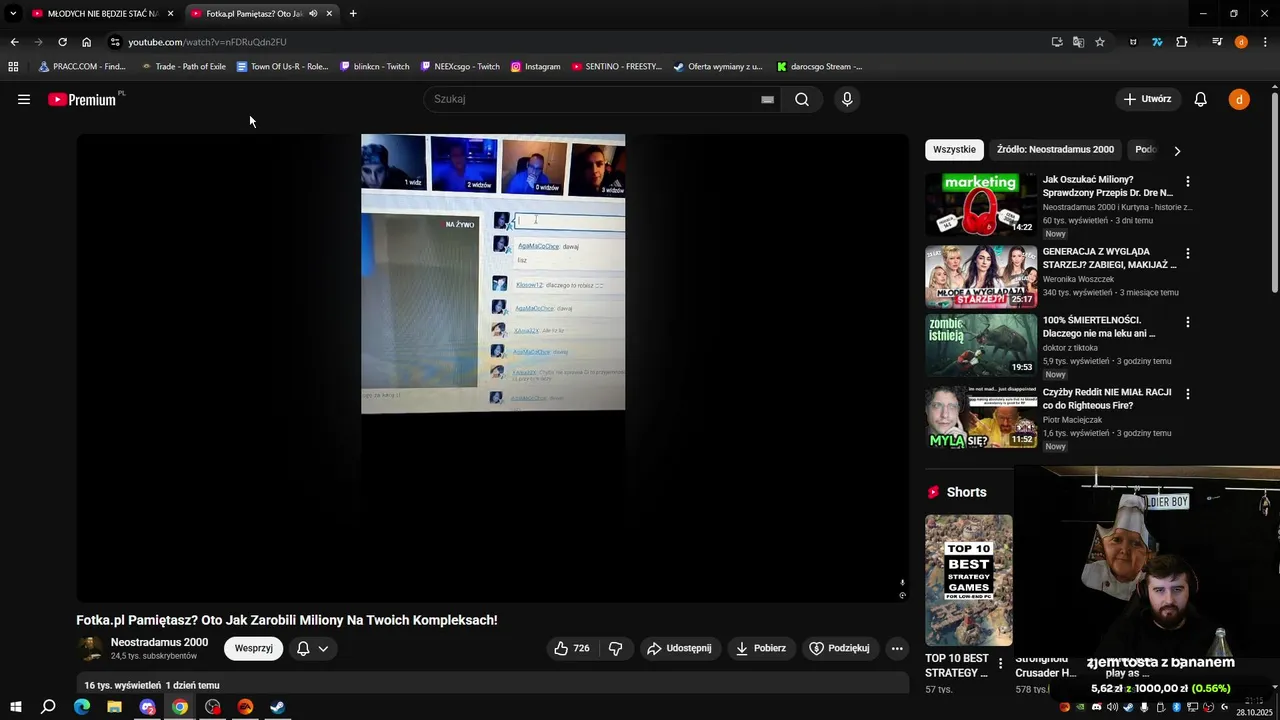The height and width of the screenshot is (720, 1280).
Task: Open the orange account avatar in YouTube header
Action: [x=1239, y=99]
